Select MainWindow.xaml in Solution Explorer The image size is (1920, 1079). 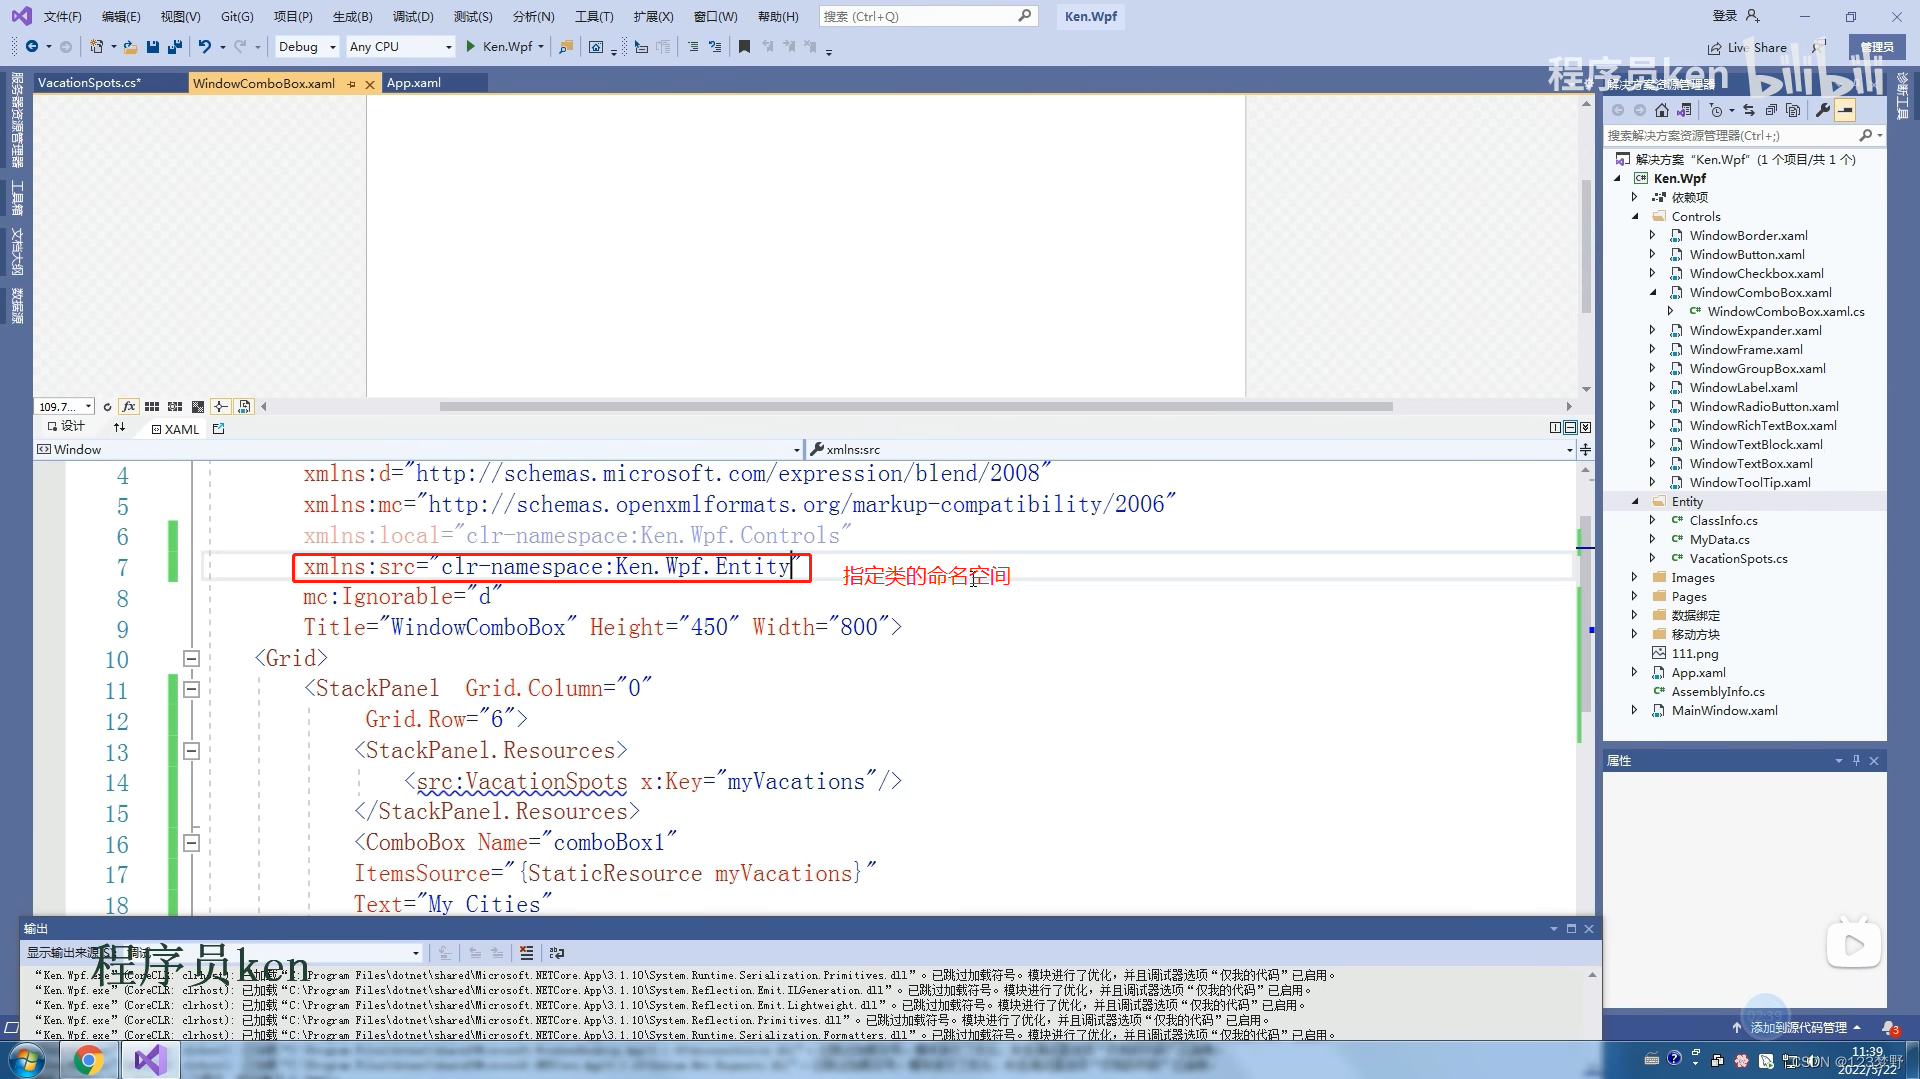[1724, 711]
